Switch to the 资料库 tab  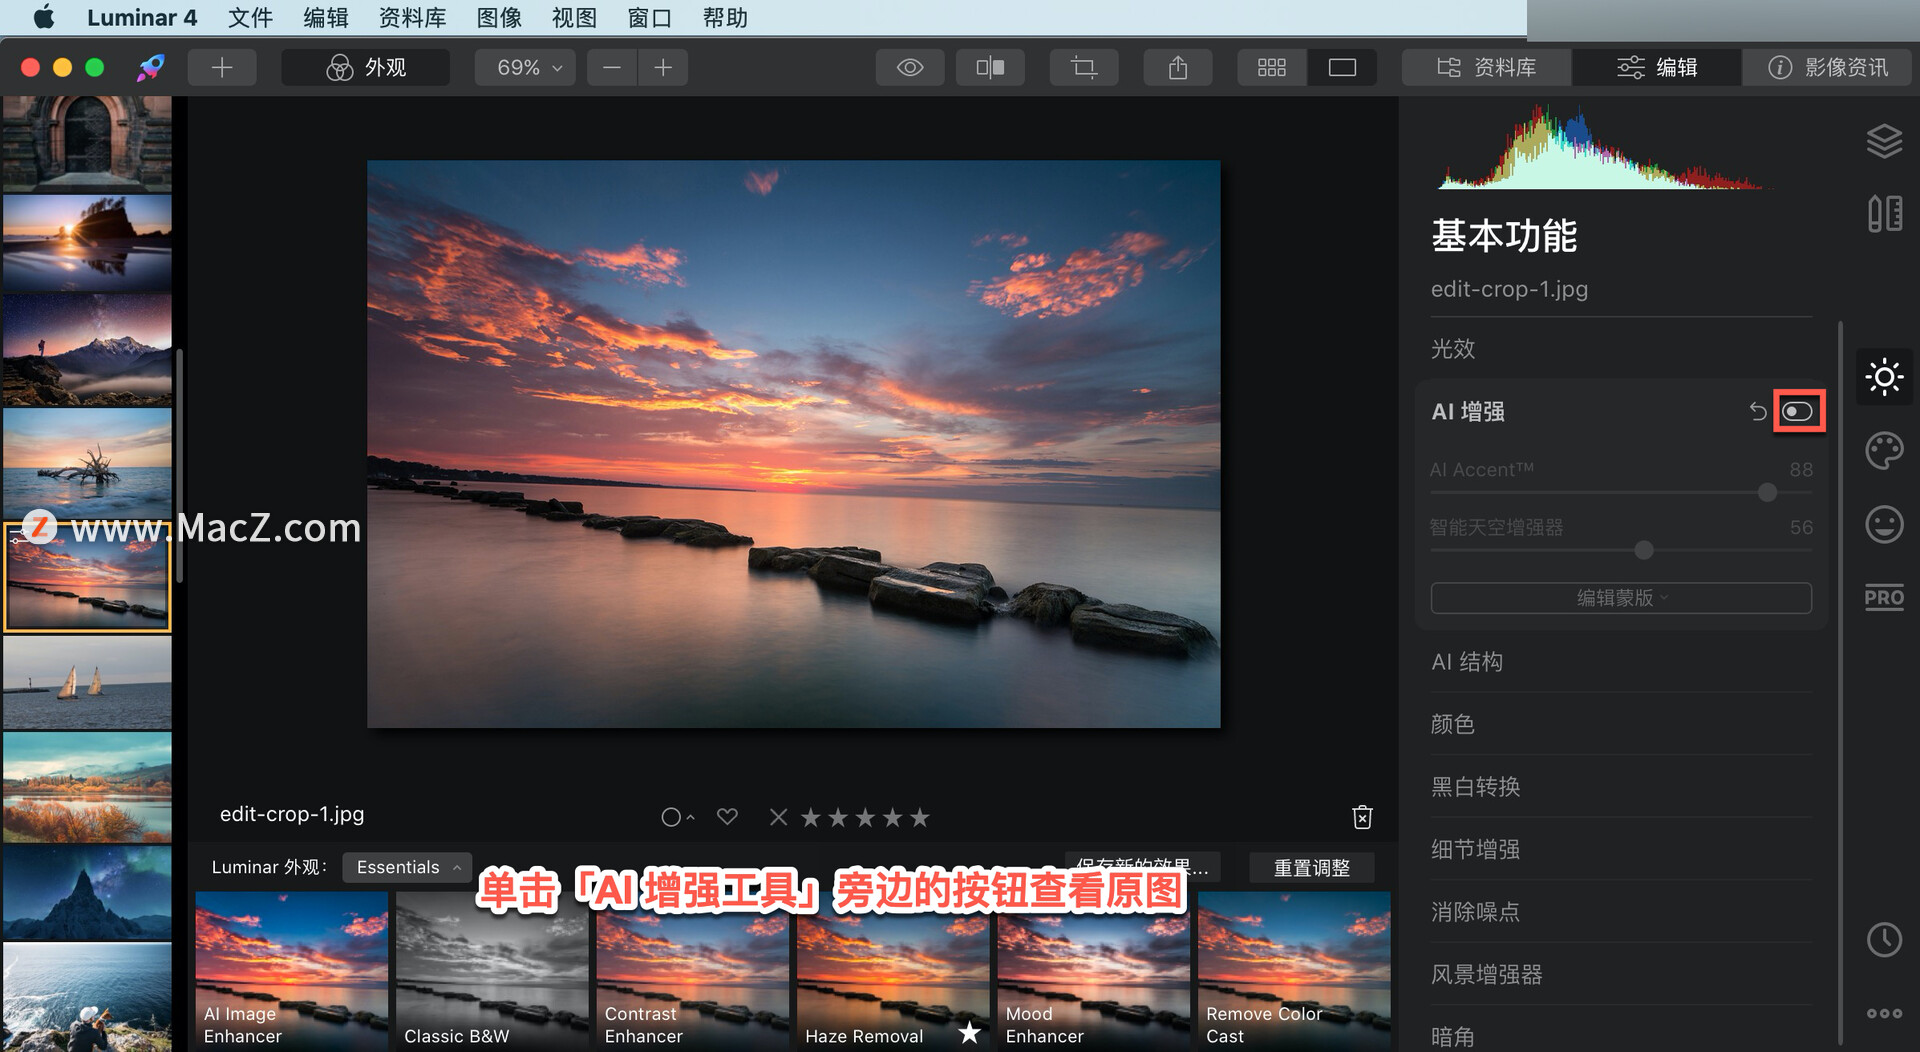[1487, 67]
